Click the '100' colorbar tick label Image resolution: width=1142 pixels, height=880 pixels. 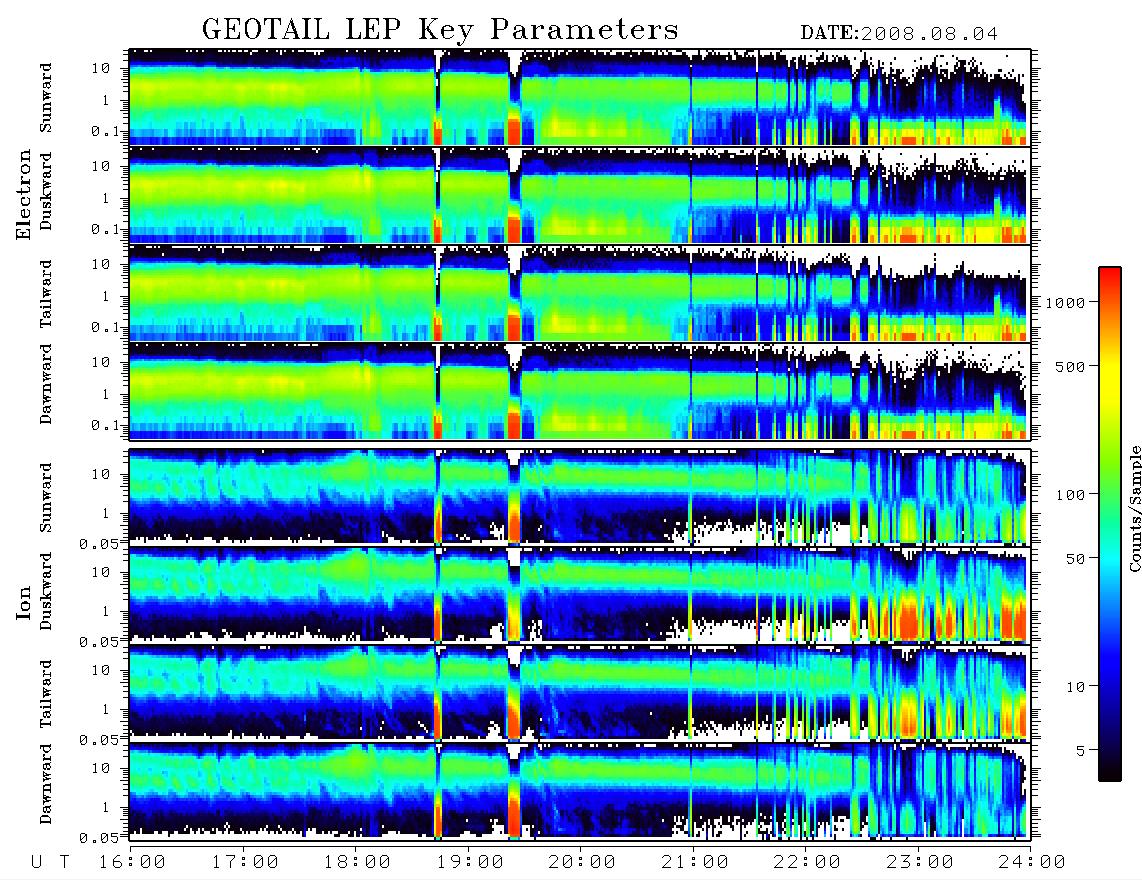coord(1071,495)
